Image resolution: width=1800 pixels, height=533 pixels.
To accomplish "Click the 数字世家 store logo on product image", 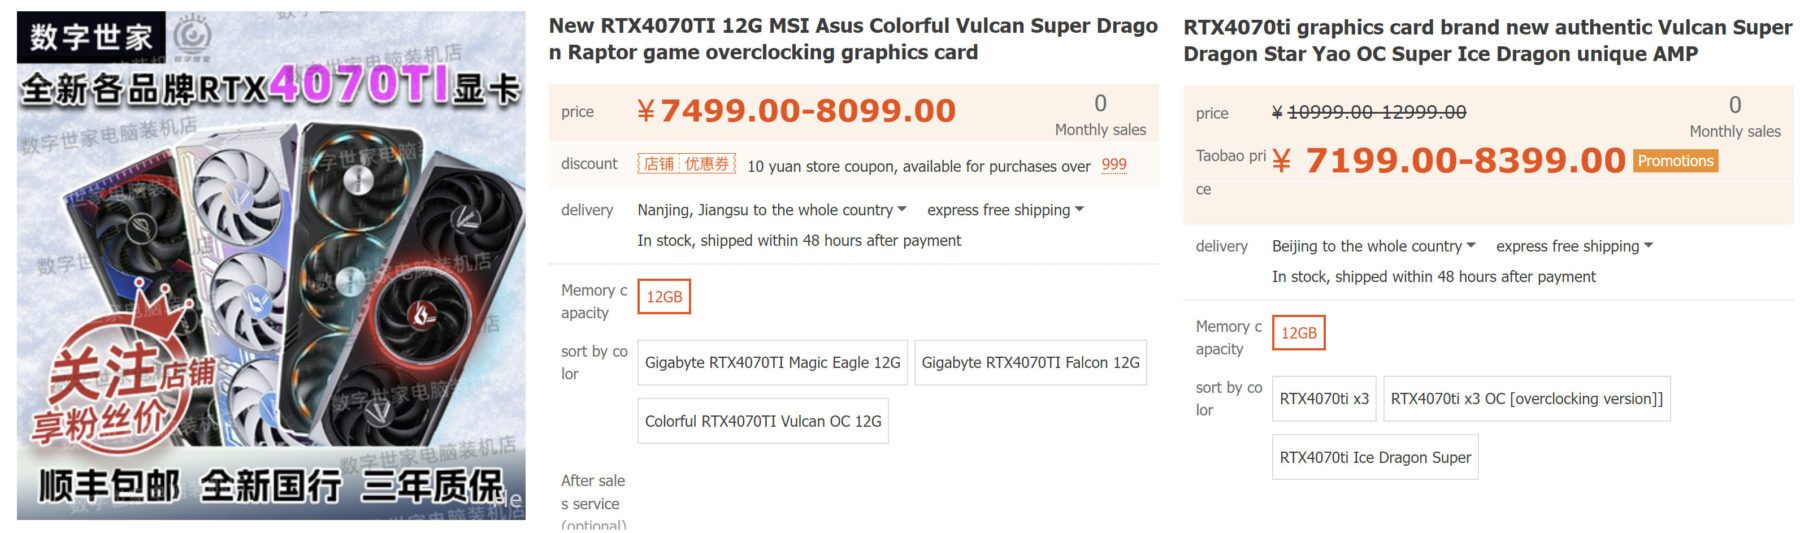I will pos(90,36).
